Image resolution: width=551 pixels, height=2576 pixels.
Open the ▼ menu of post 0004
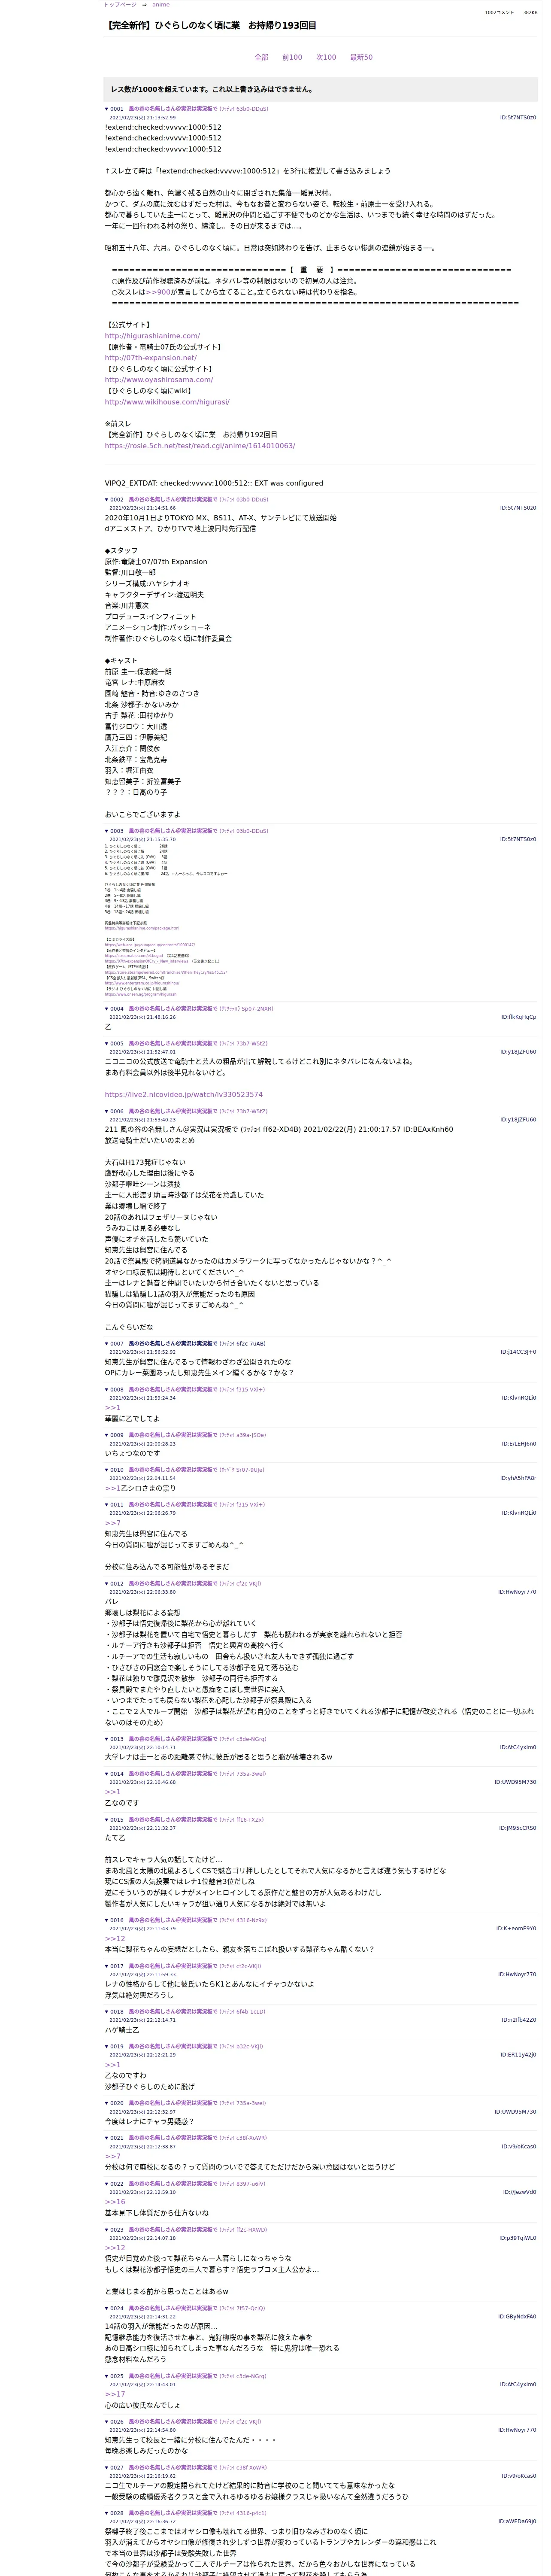coord(107,1008)
